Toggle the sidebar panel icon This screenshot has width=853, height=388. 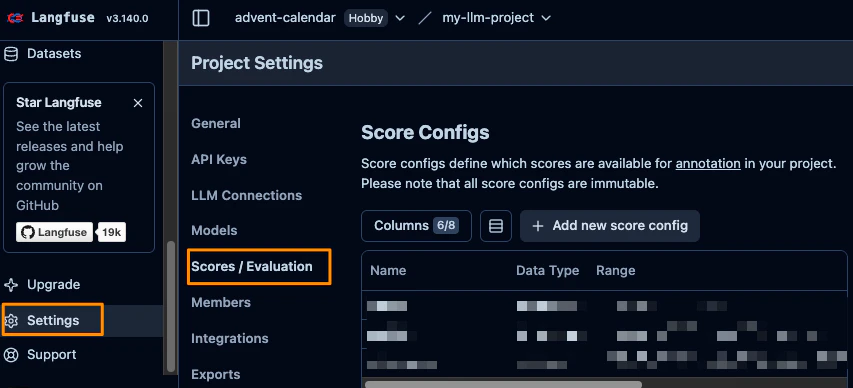(201, 18)
